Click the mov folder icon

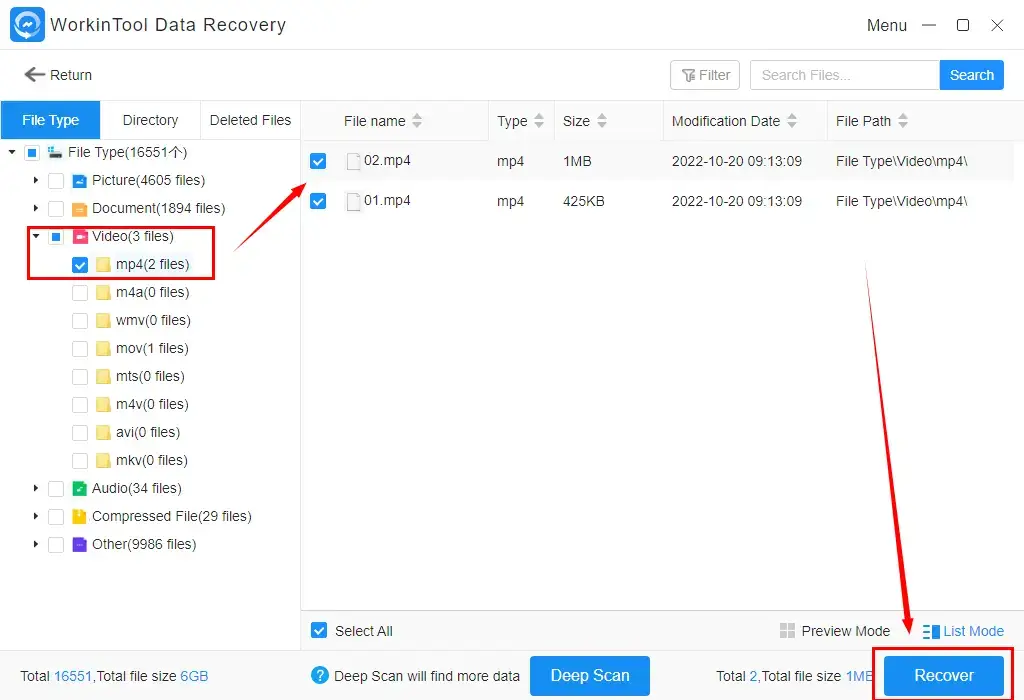[x=103, y=349]
